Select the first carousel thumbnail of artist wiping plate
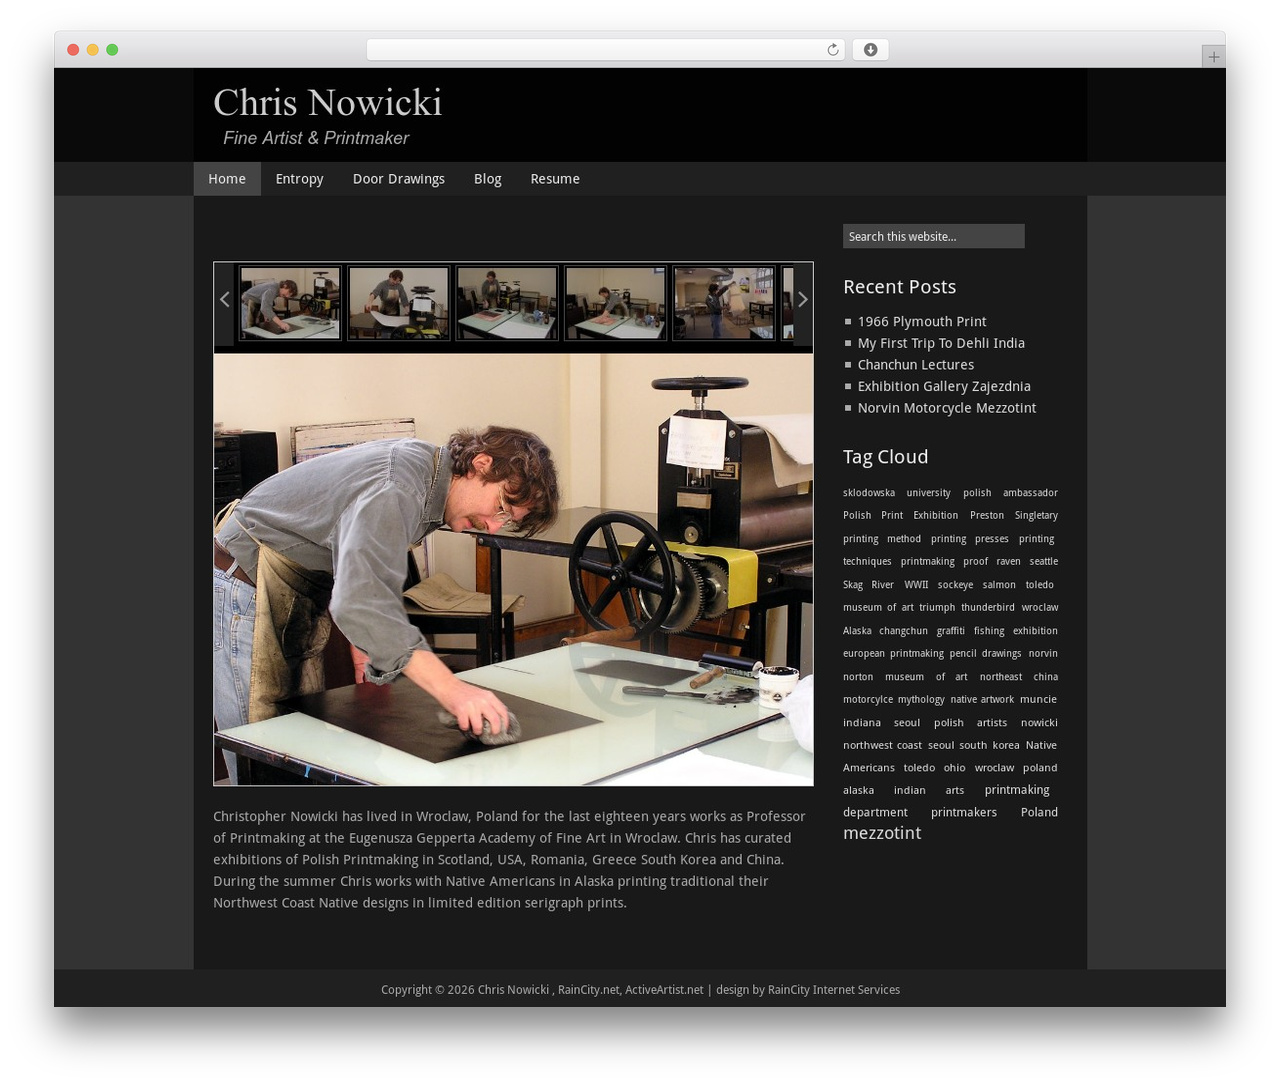The image size is (1280, 1084). [290, 303]
